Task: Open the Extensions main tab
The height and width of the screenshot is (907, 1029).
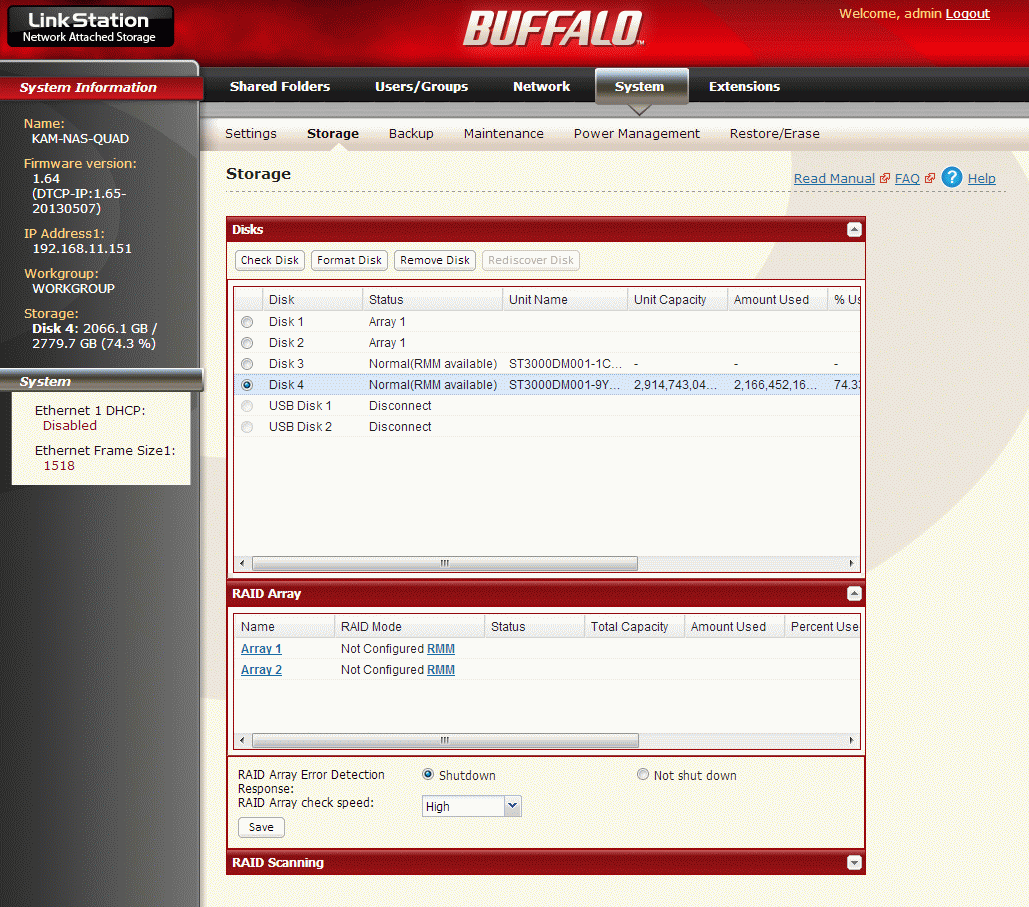Action: [744, 87]
